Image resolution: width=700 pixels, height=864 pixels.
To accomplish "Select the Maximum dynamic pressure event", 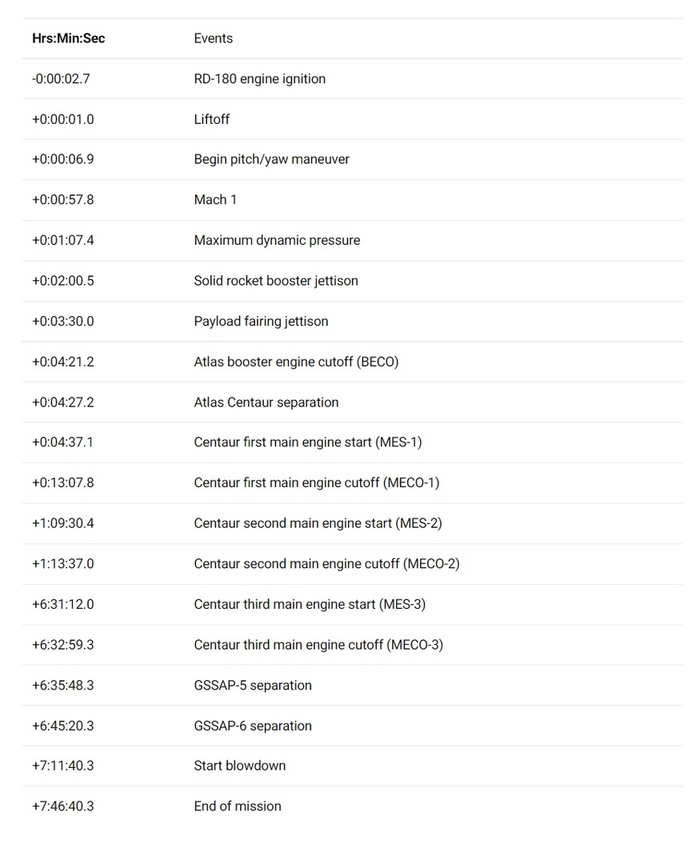I will 276,240.
